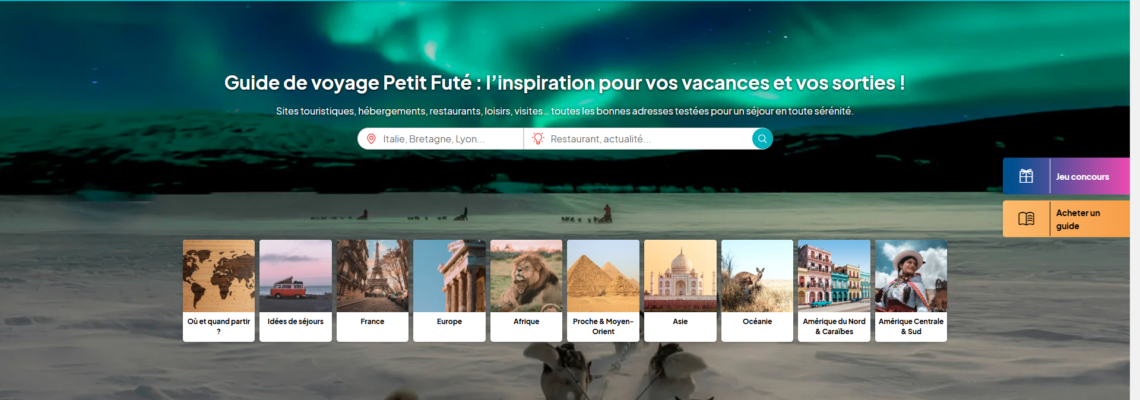Click the red location pin icon

[371, 139]
